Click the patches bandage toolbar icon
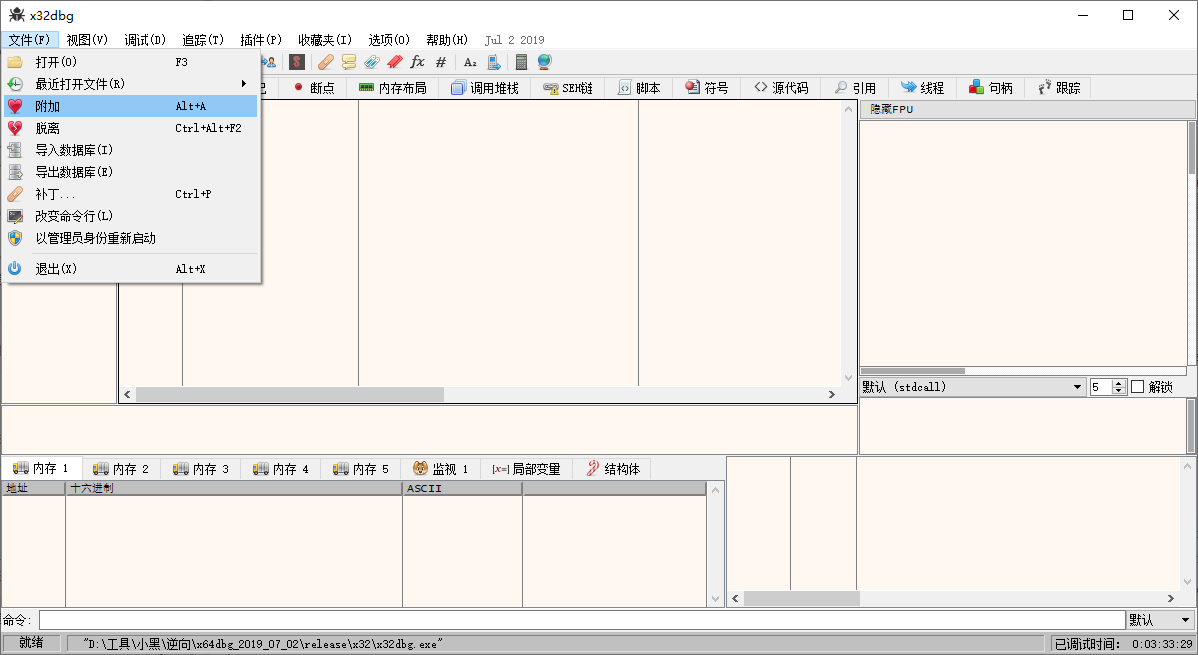 (326, 62)
